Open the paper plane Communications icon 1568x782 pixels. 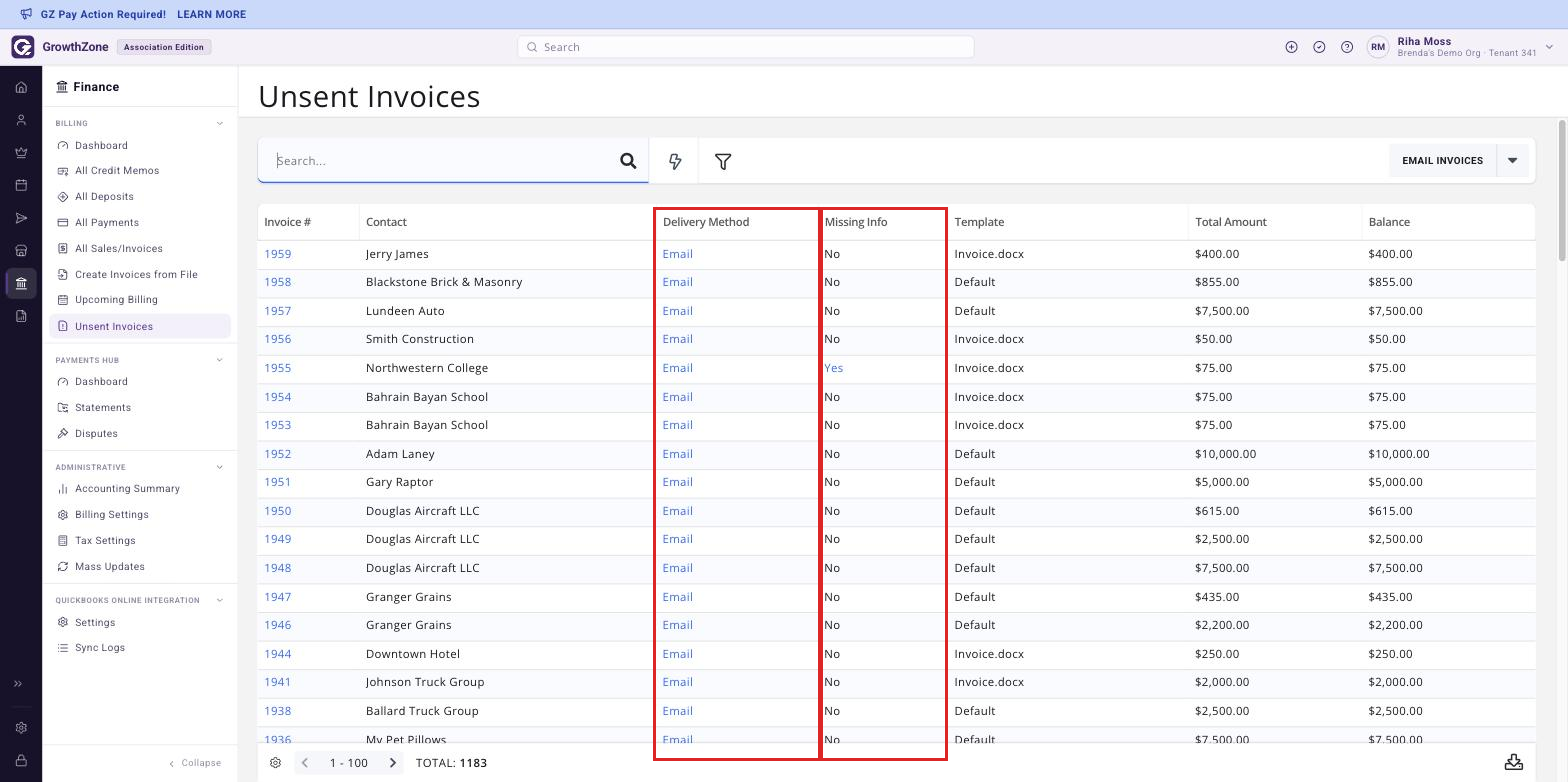click(x=21, y=218)
